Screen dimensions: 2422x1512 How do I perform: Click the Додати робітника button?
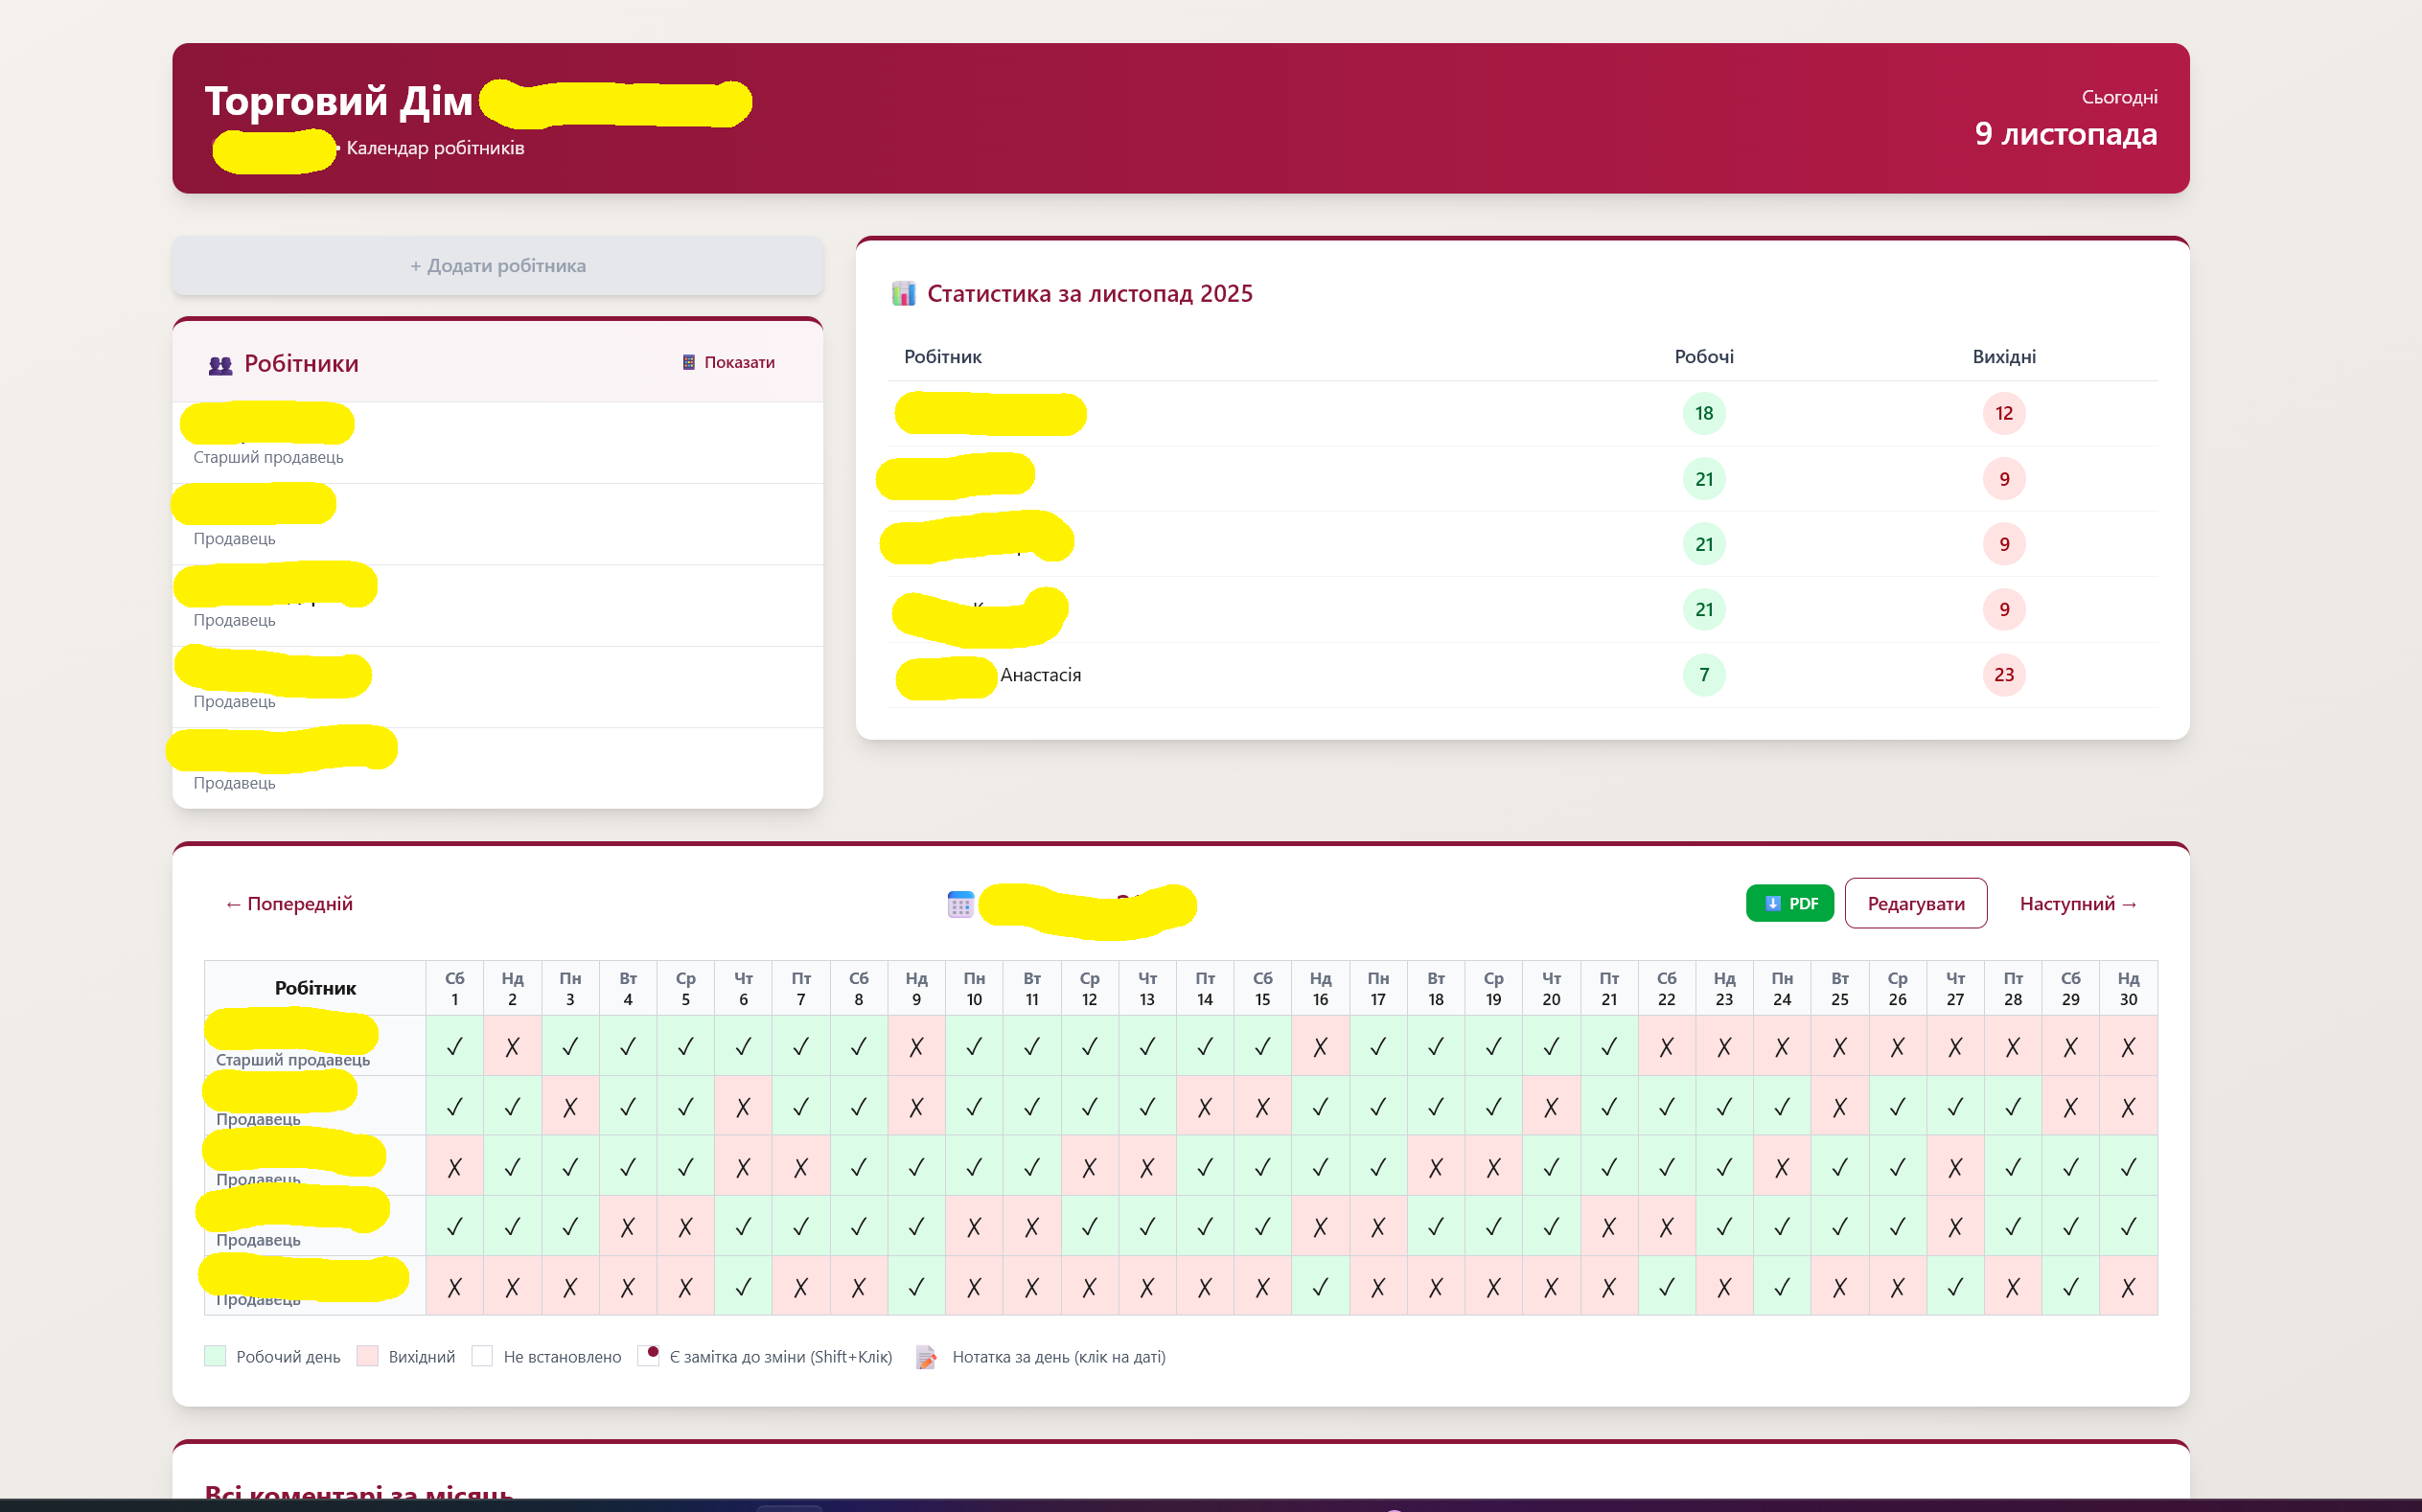pyautogui.click(x=497, y=266)
